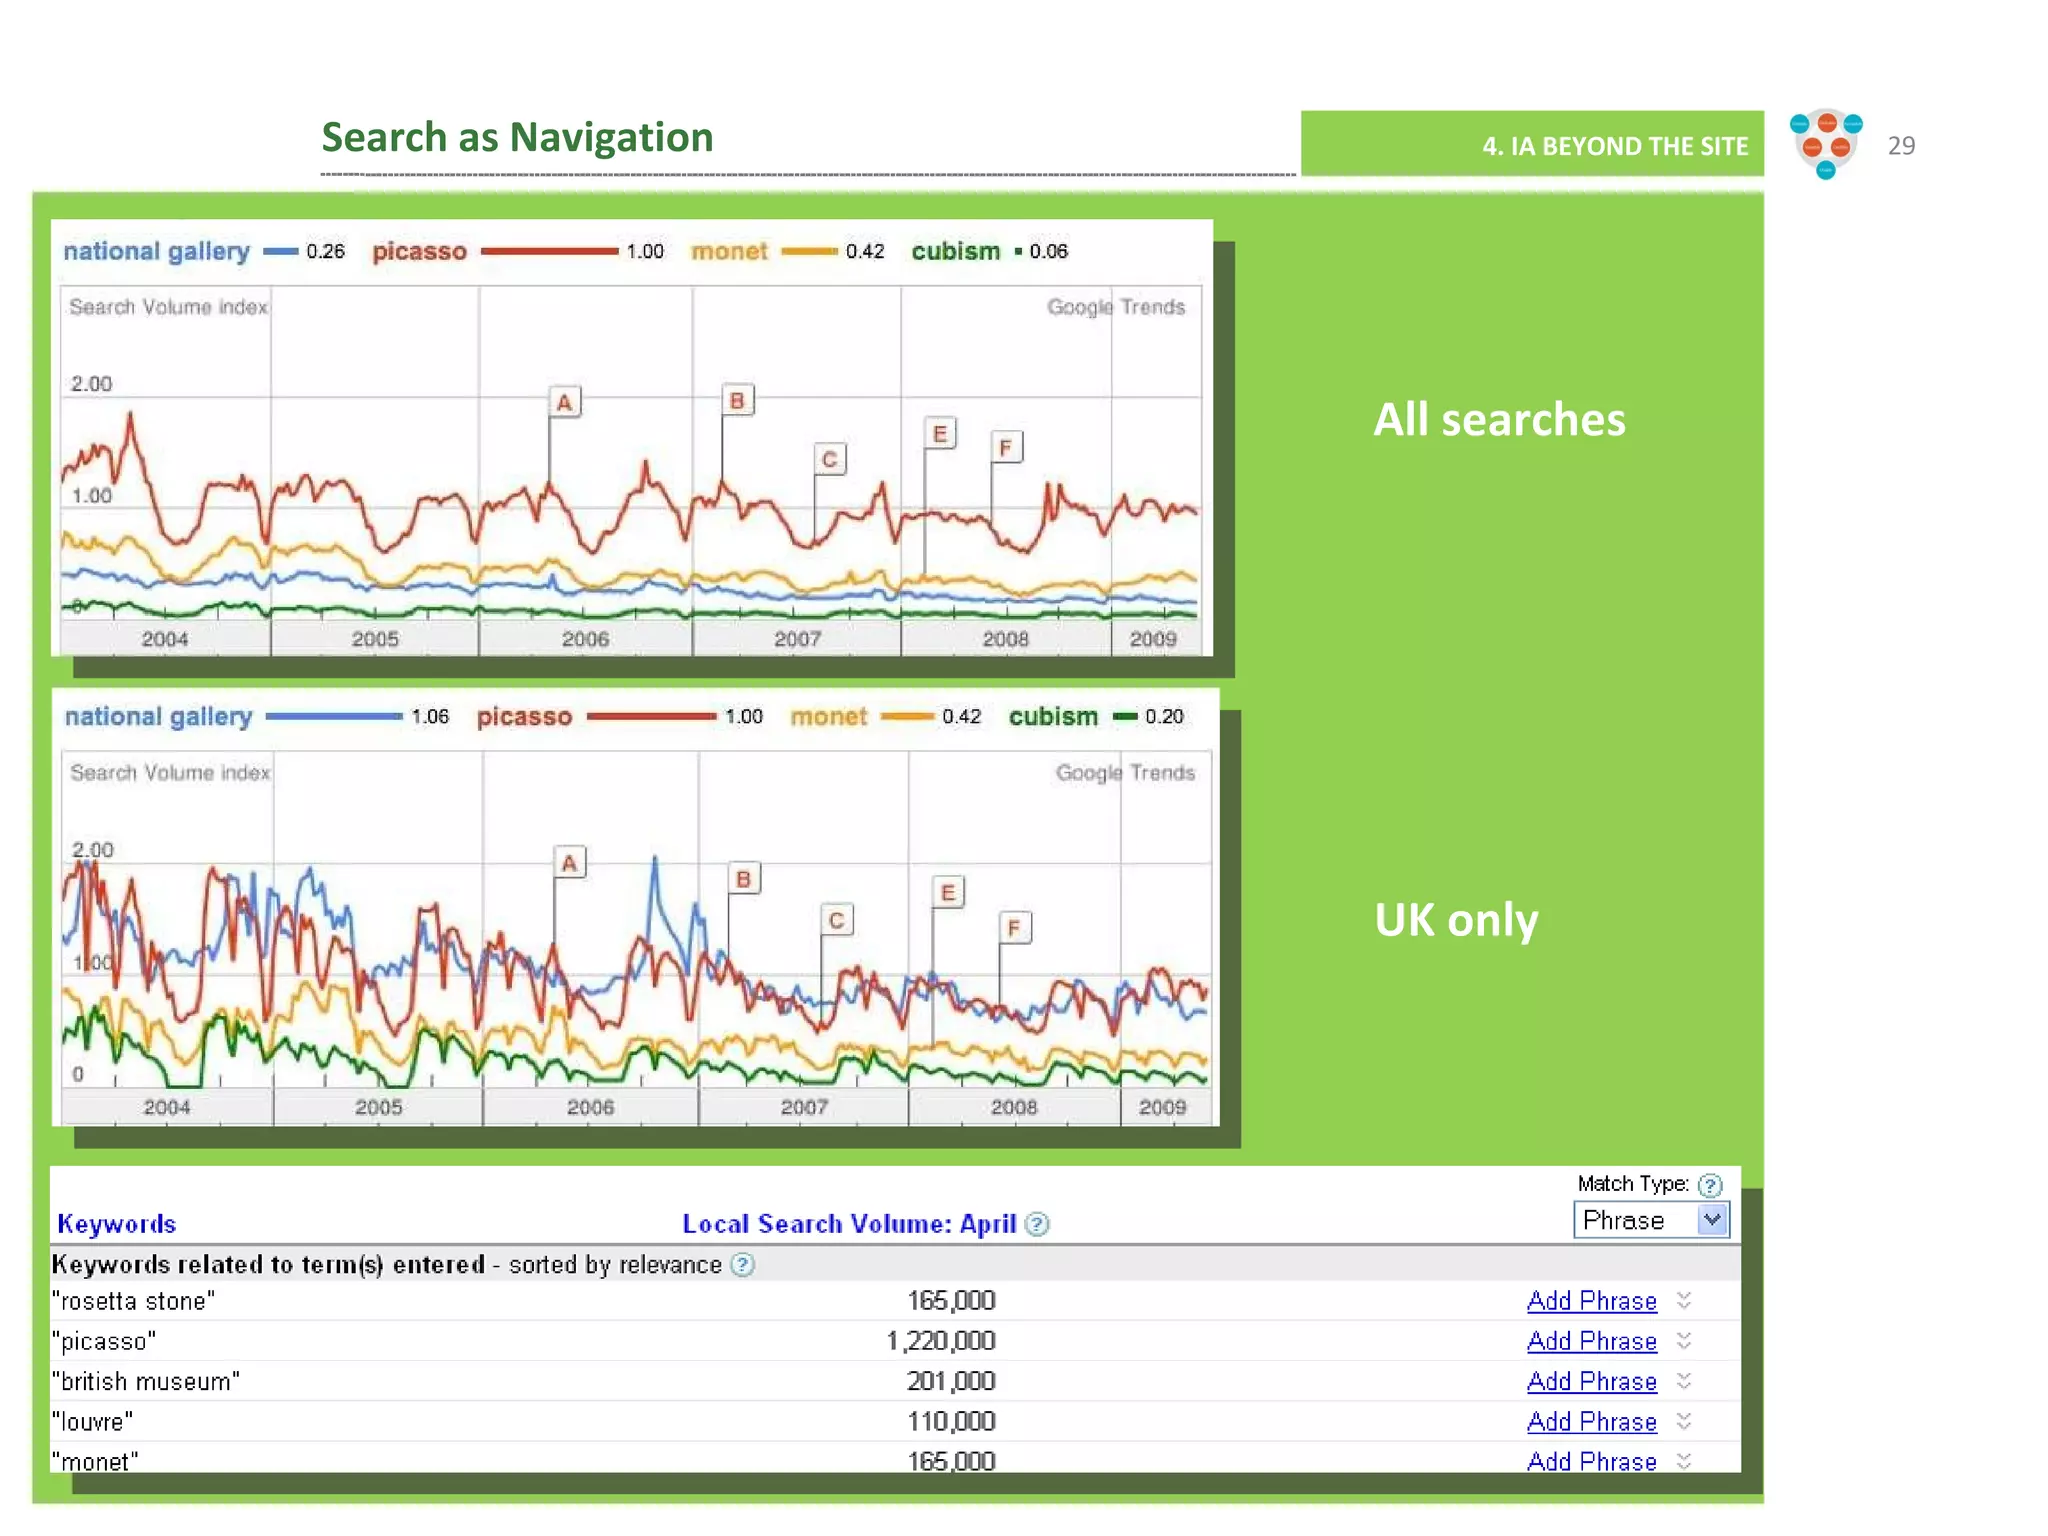Click Add Phrase for louvre
This screenshot has width=2048, height=1536.
pyautogui.click(x=1592, y=1421)
